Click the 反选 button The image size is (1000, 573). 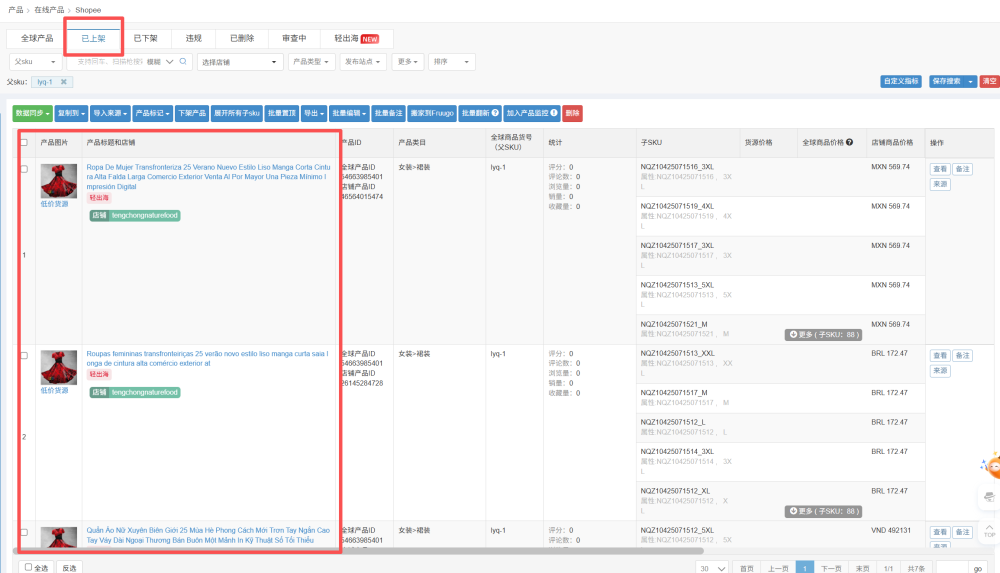tap(69, 567)
